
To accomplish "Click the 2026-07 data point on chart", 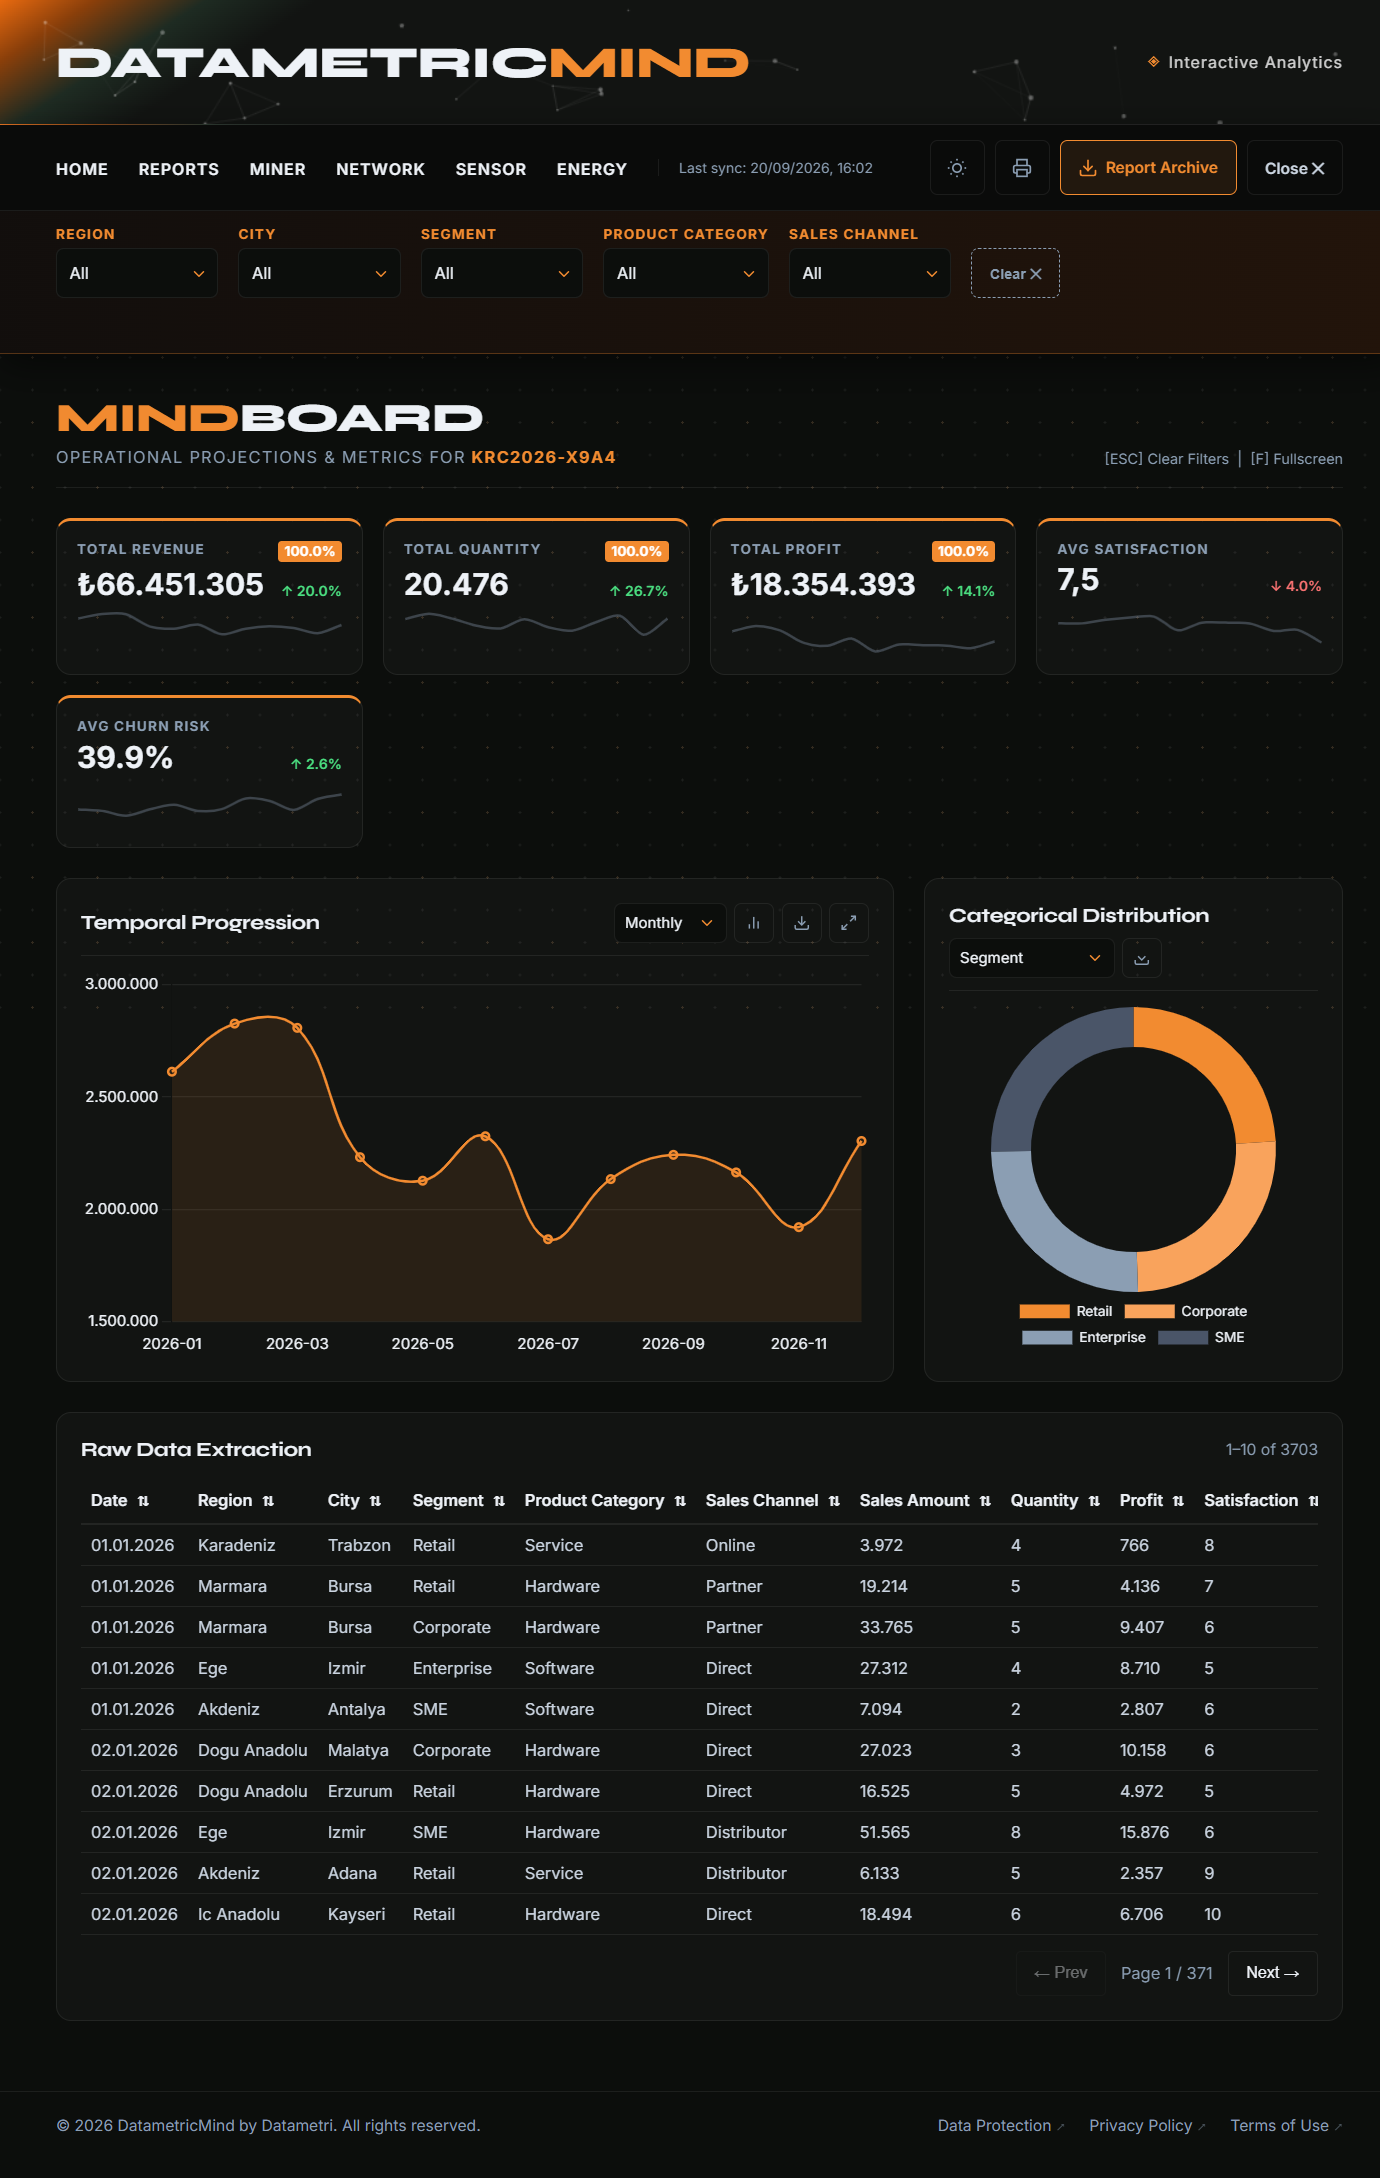I will coord(548,1239).
